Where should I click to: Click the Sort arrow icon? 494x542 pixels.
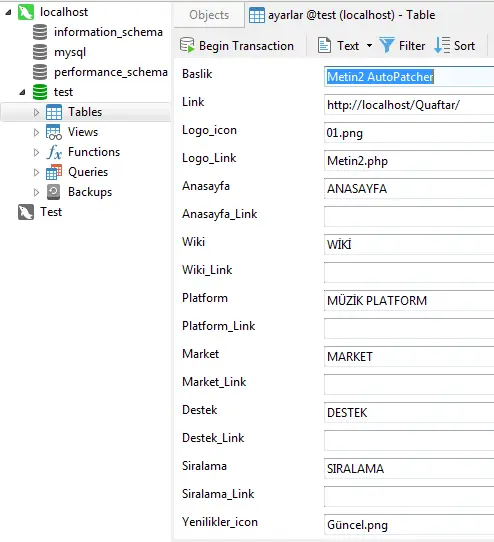[x=442, y=45]
